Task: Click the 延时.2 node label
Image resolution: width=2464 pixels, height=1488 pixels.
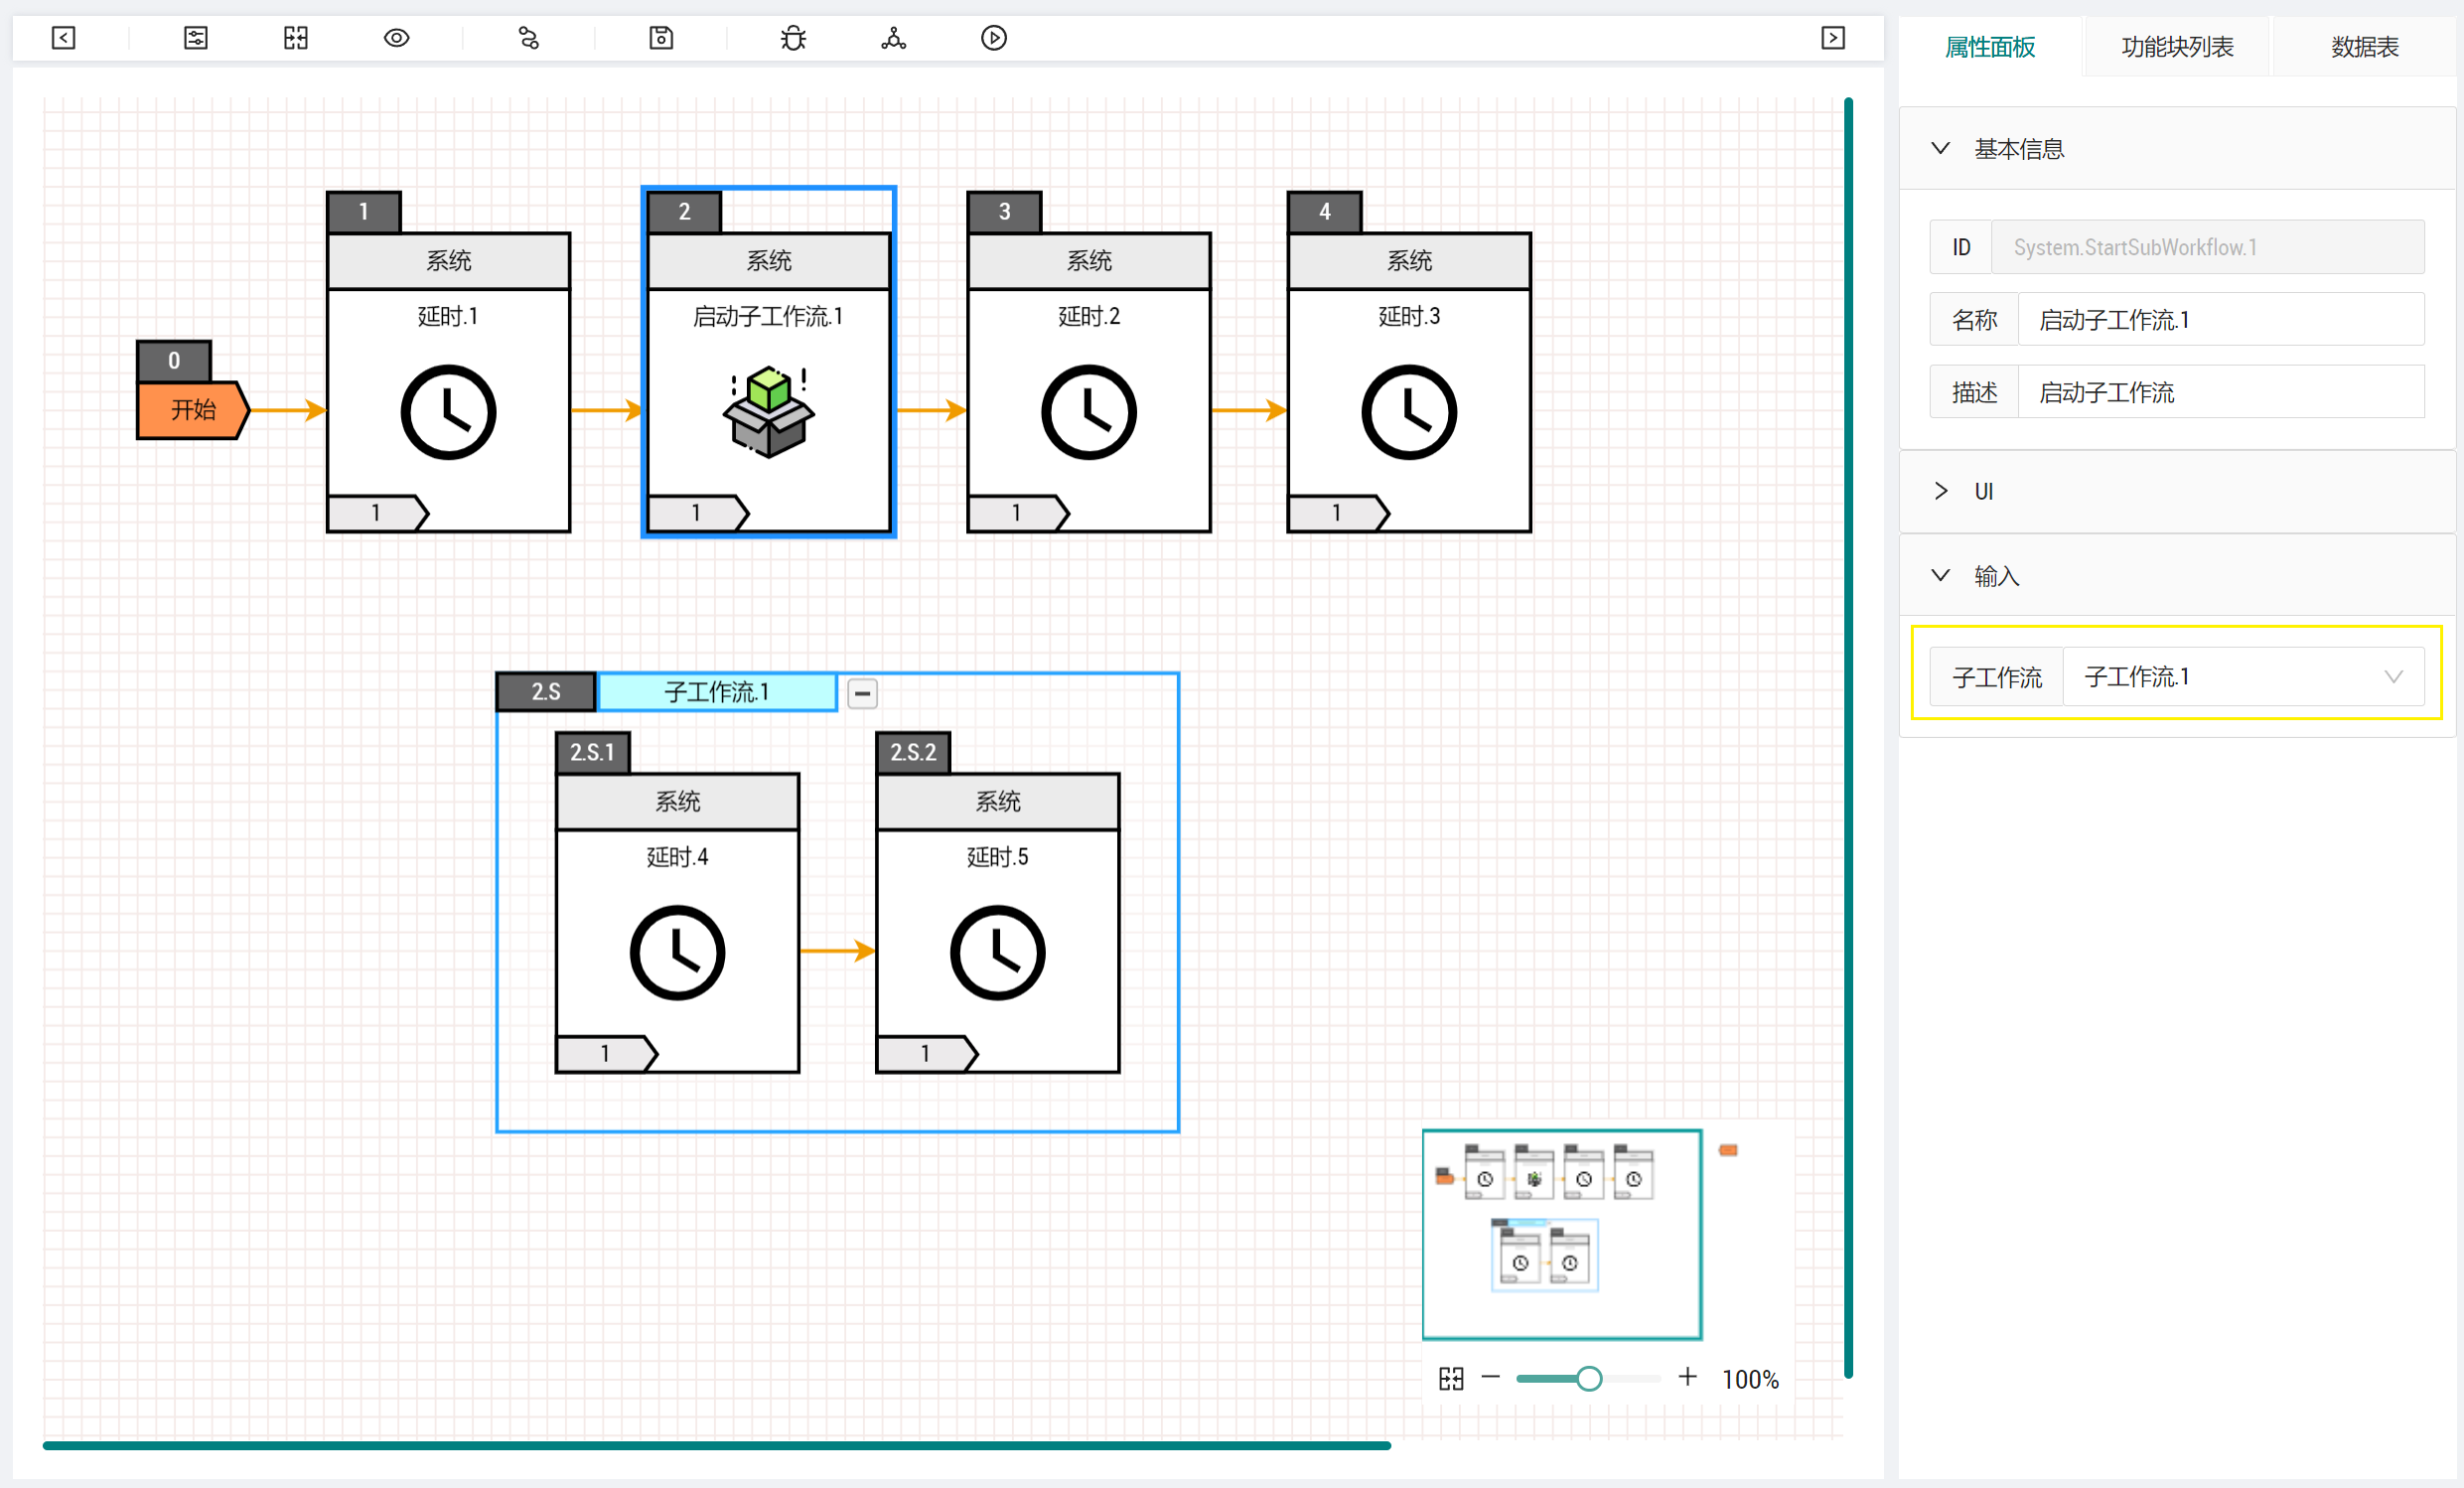Action: coord(1089,317)
